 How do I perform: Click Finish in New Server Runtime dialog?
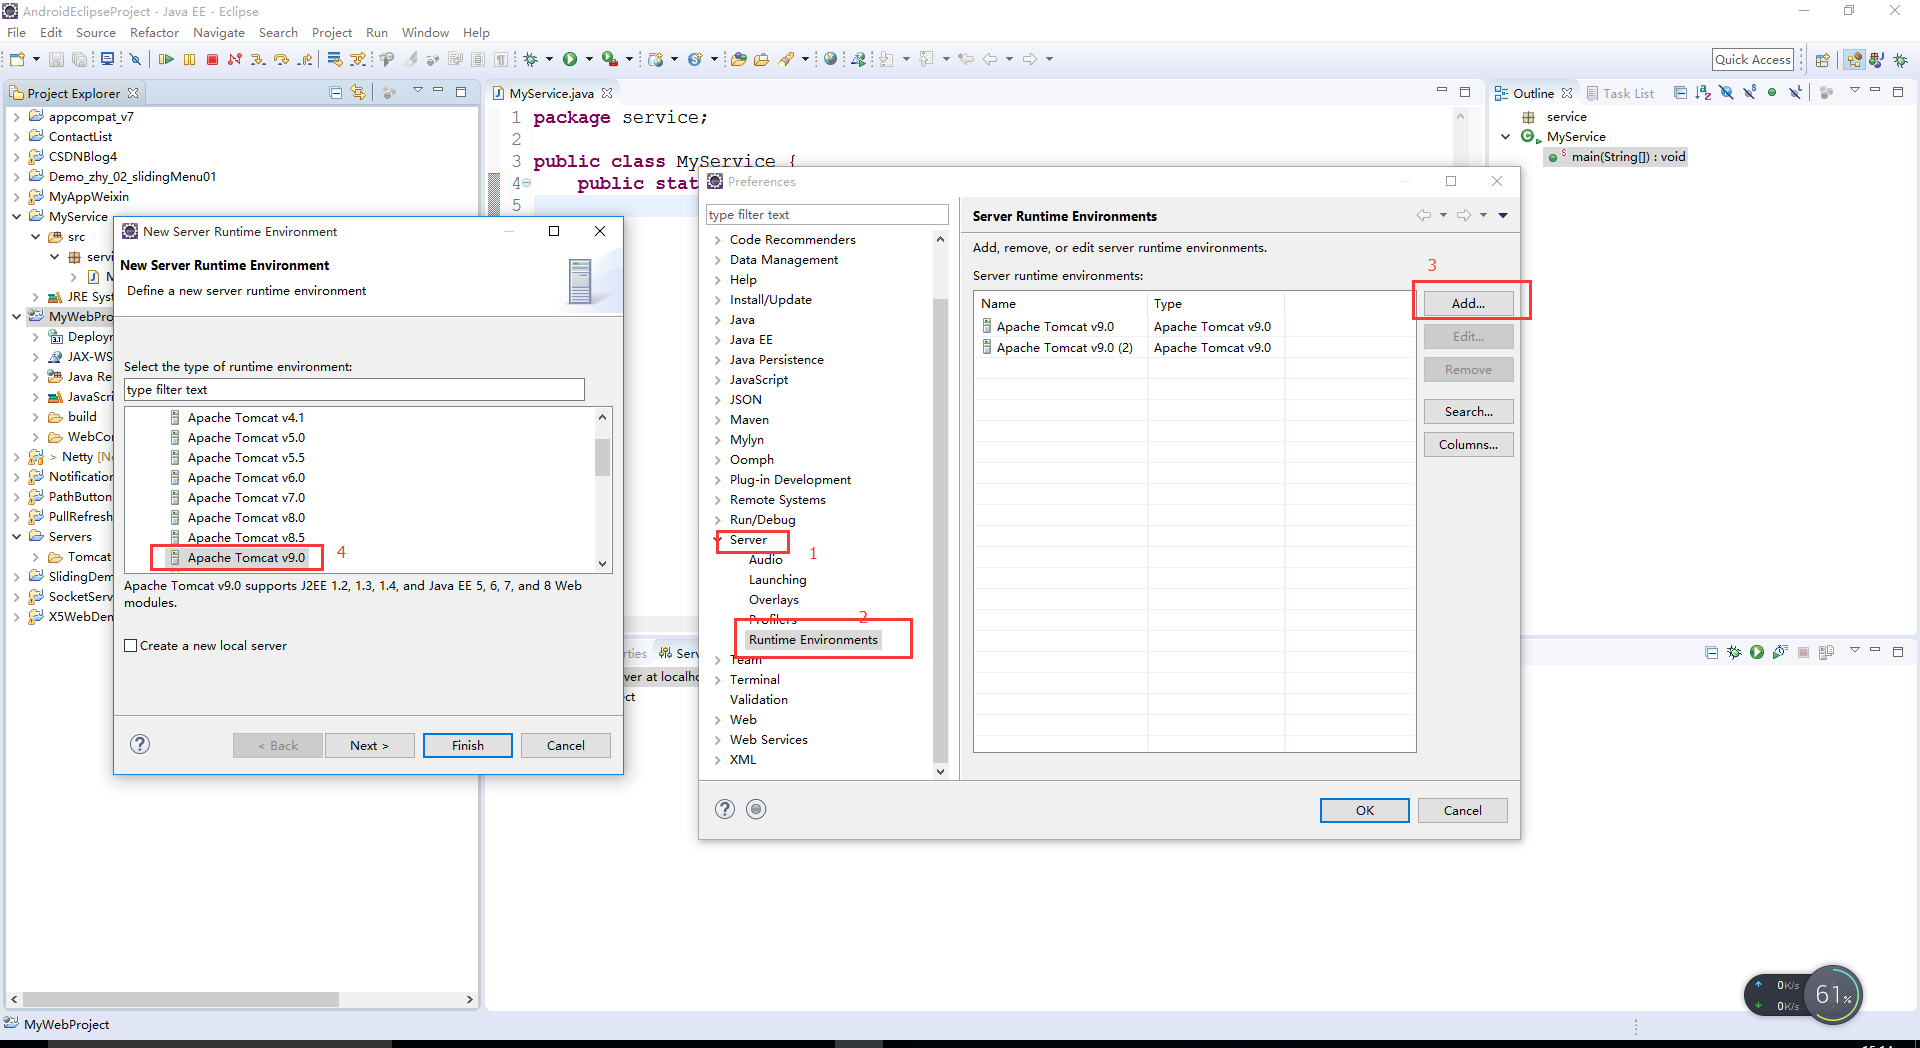[467, 745]
